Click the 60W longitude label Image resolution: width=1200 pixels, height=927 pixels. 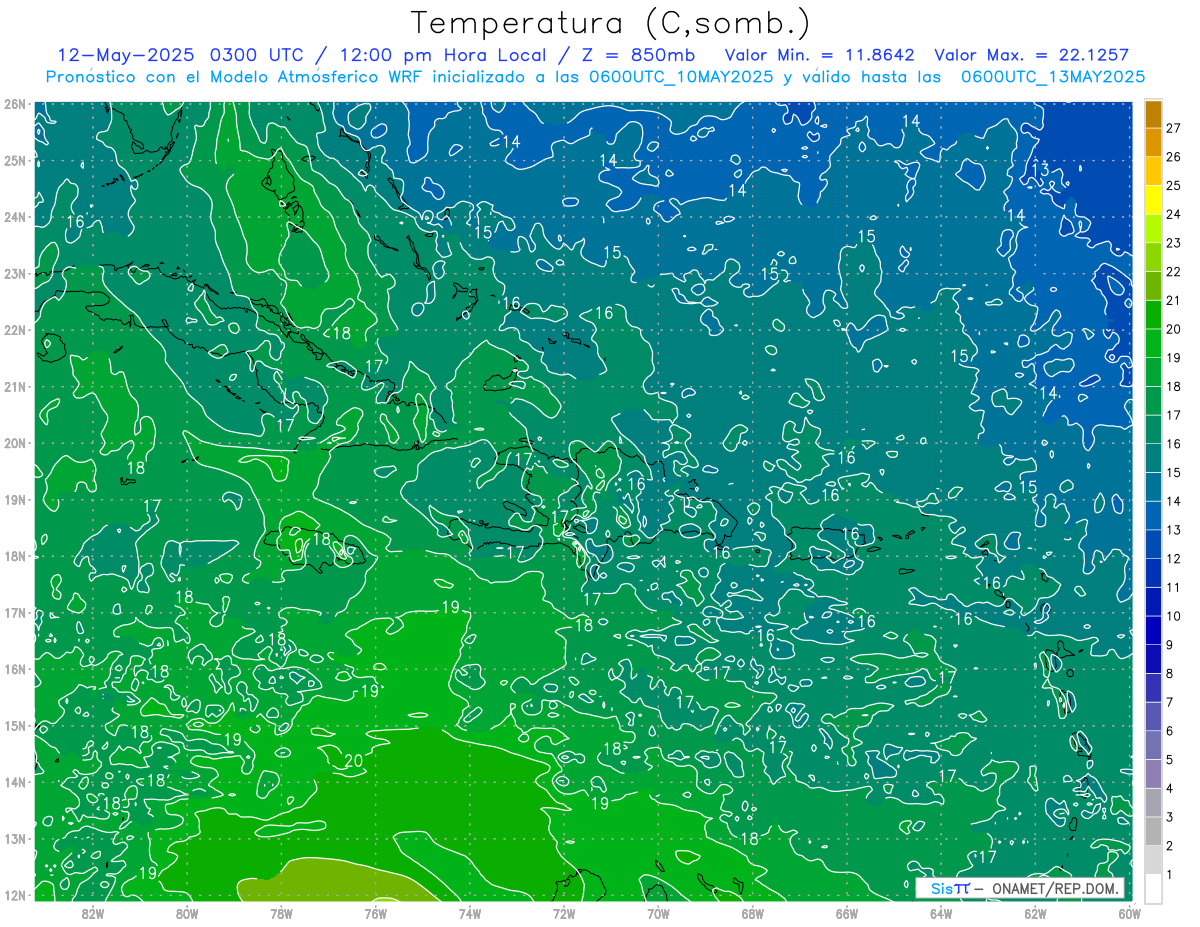(1129, 913)
